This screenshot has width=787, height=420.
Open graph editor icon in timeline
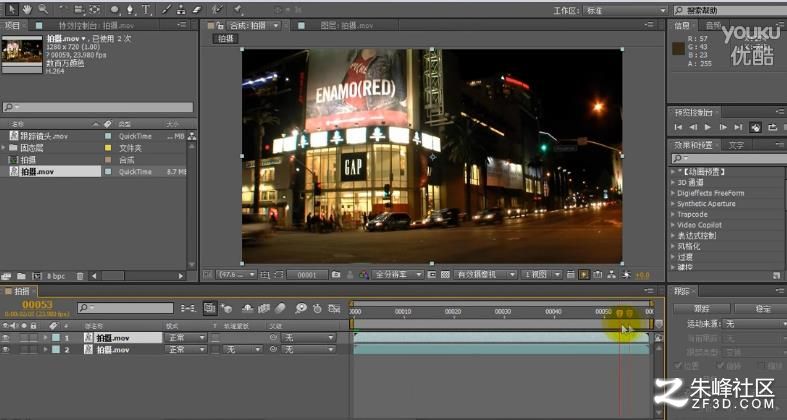click(334, 309)
